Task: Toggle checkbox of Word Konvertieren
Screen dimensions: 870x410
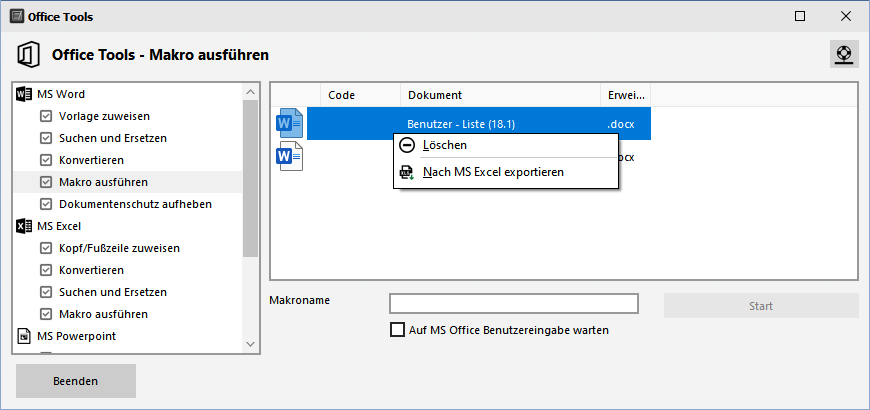Action: (x=45, y=160)
